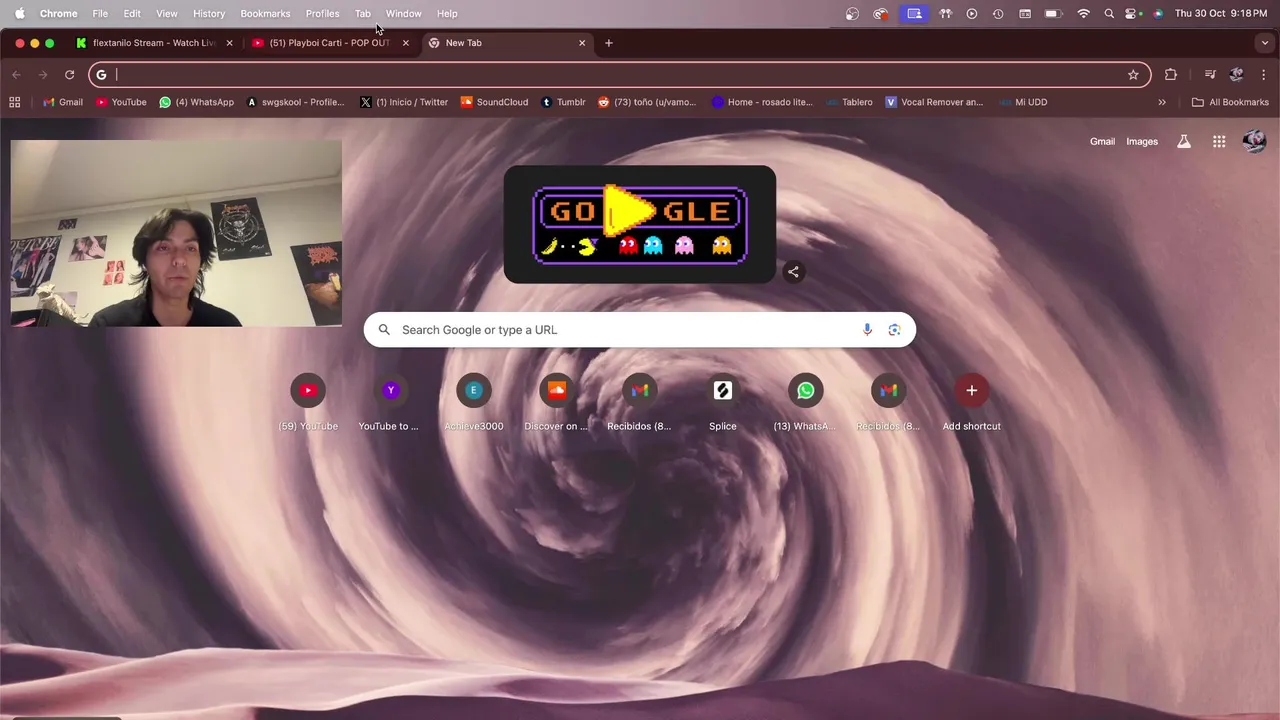
Task: Open Google account avatar on page
Action: 1254,141
